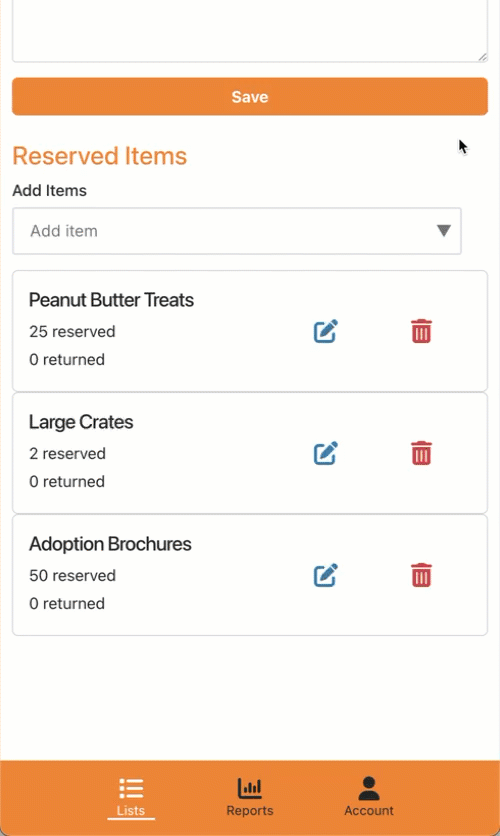Click inside the notes text area
The height and width of the screenshot is (836, 500).
tap(250, 29)
